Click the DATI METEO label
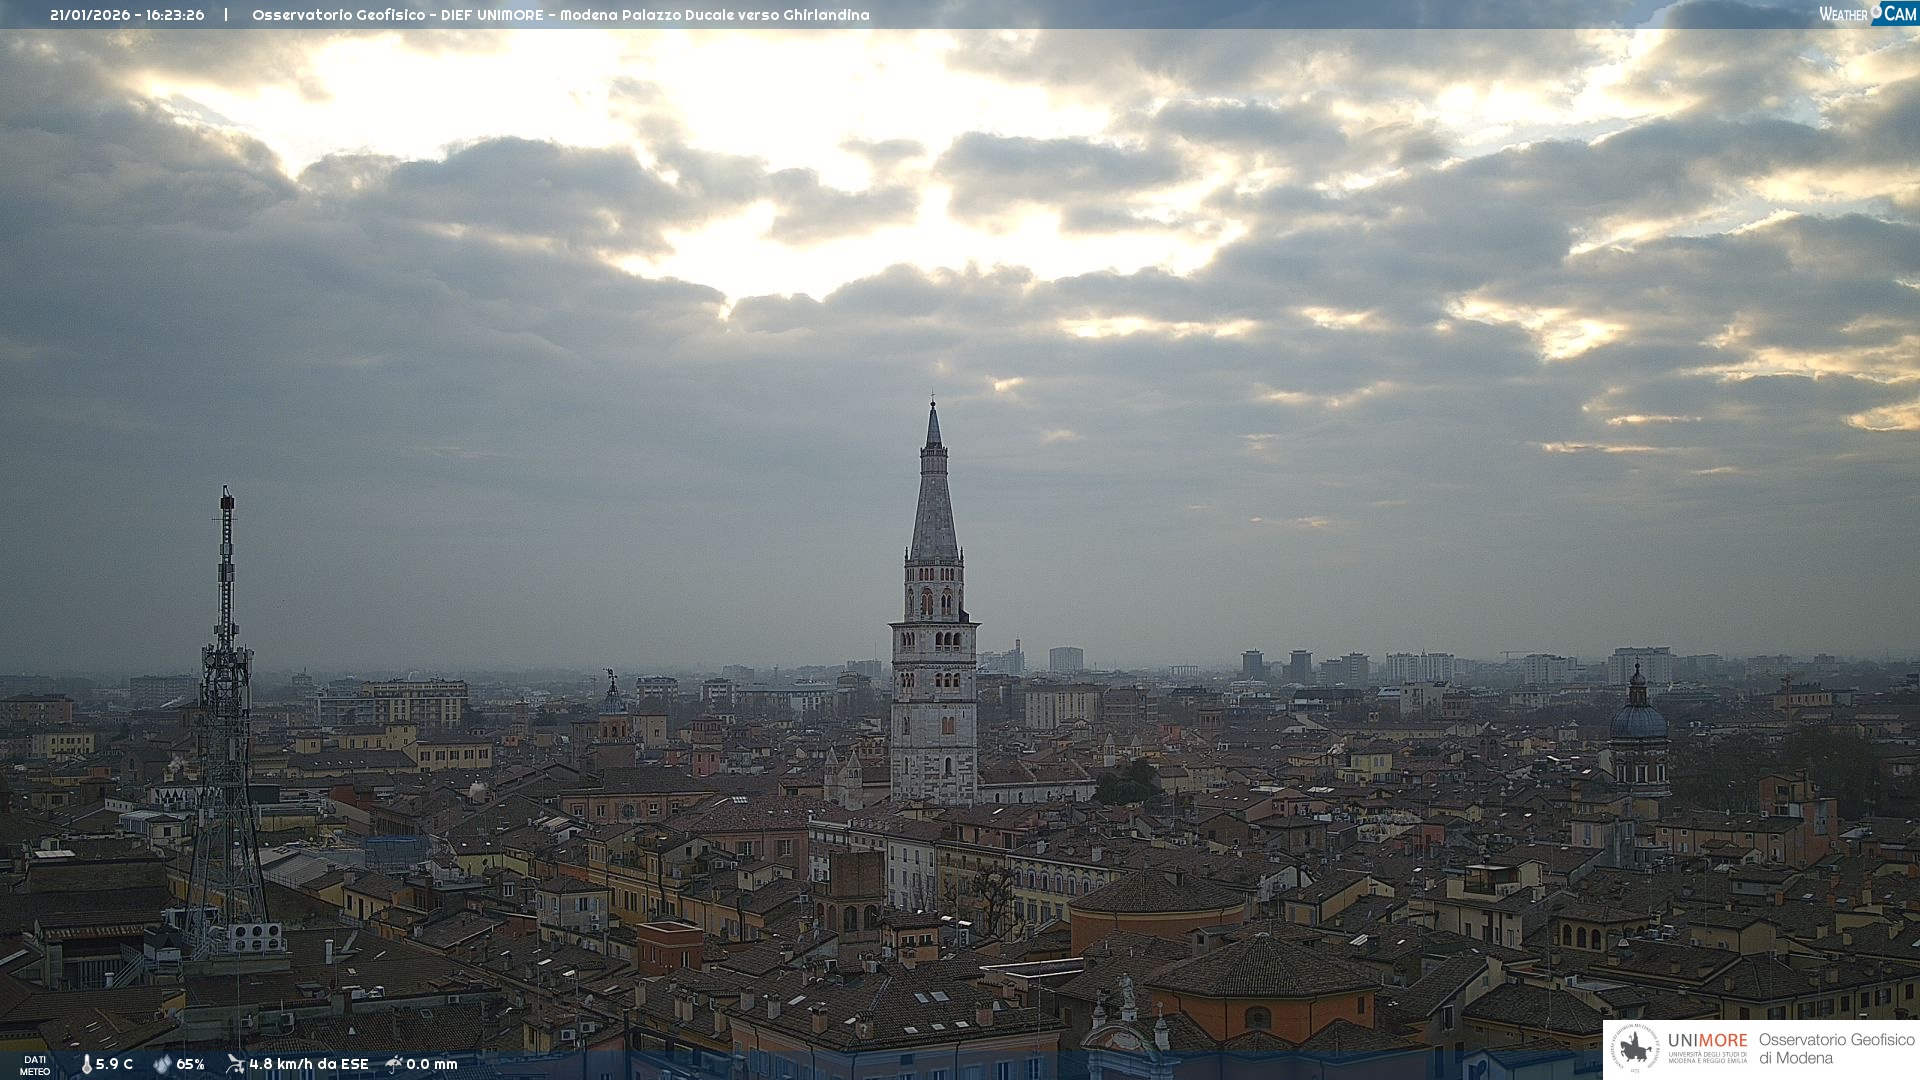Screen dimensions: 1920x1080 35,1065
